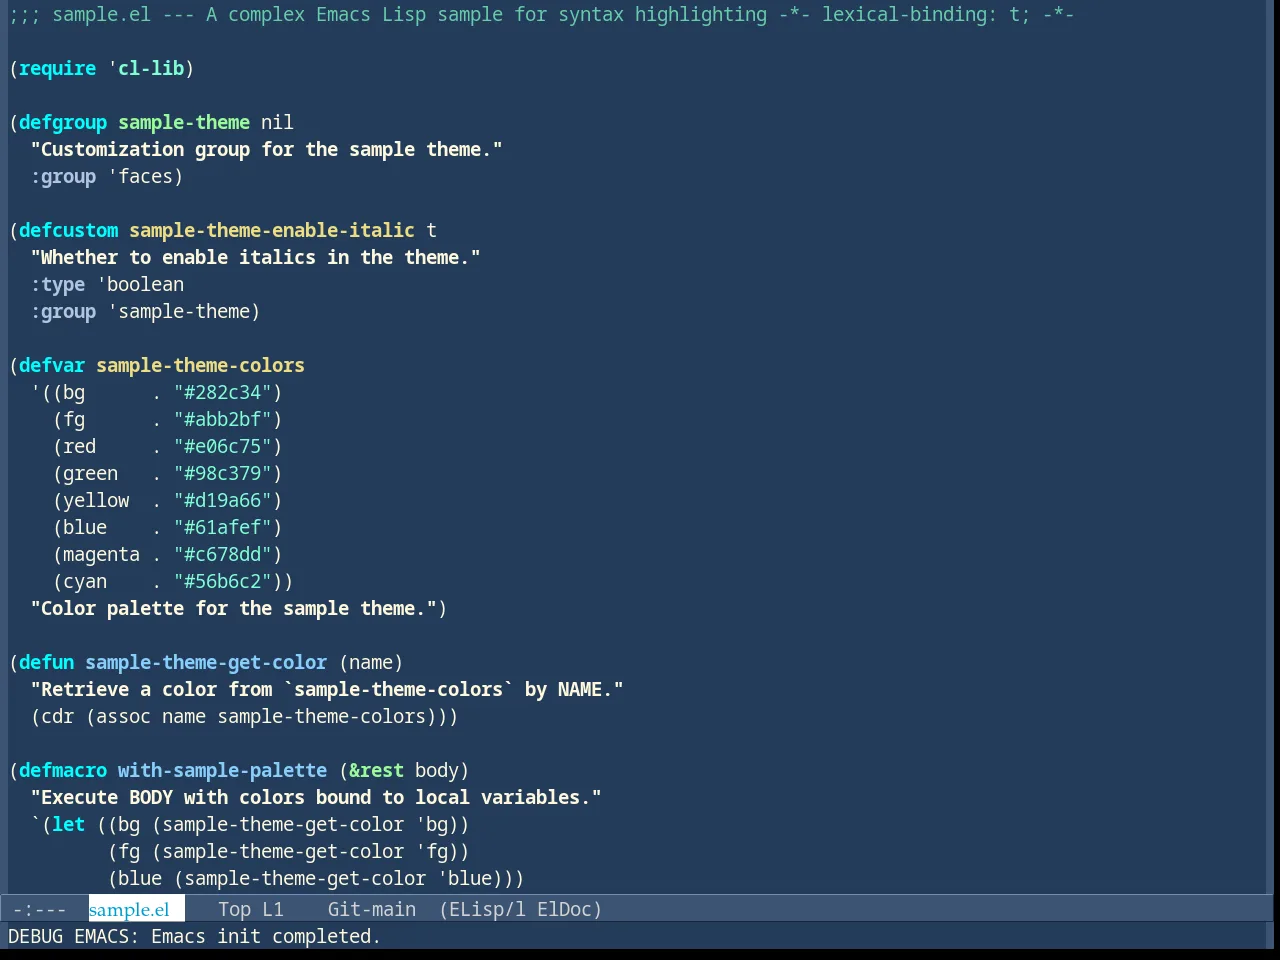The image size is (1280, 960).
Task: Click the ':type' keyword
Action: point(58,284)
